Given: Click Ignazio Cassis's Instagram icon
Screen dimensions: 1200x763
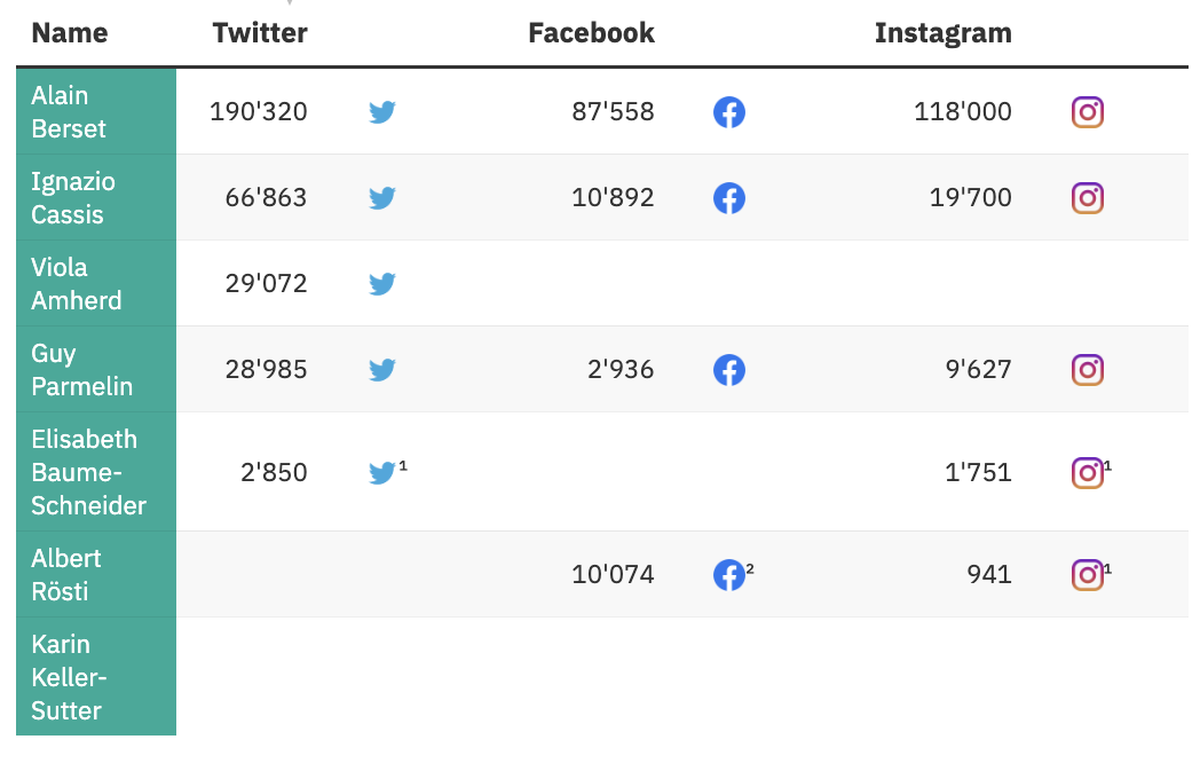Looking at the screenshot, I should coord(1087,198).
